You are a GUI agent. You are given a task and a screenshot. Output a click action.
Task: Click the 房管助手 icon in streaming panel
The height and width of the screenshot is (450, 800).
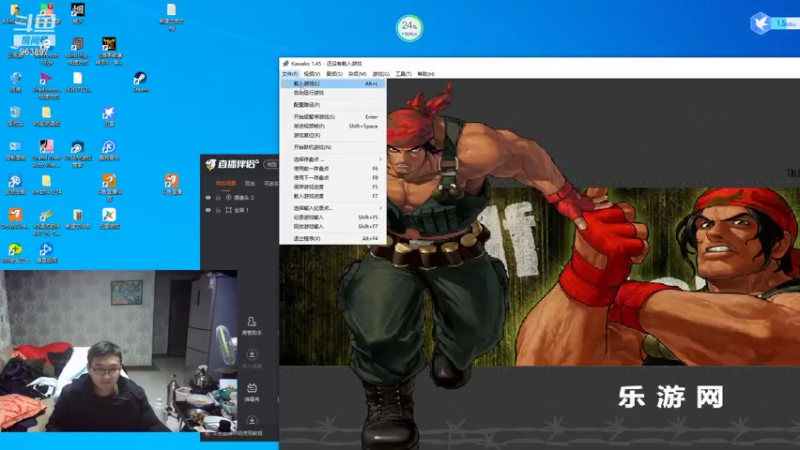[252, 325]
